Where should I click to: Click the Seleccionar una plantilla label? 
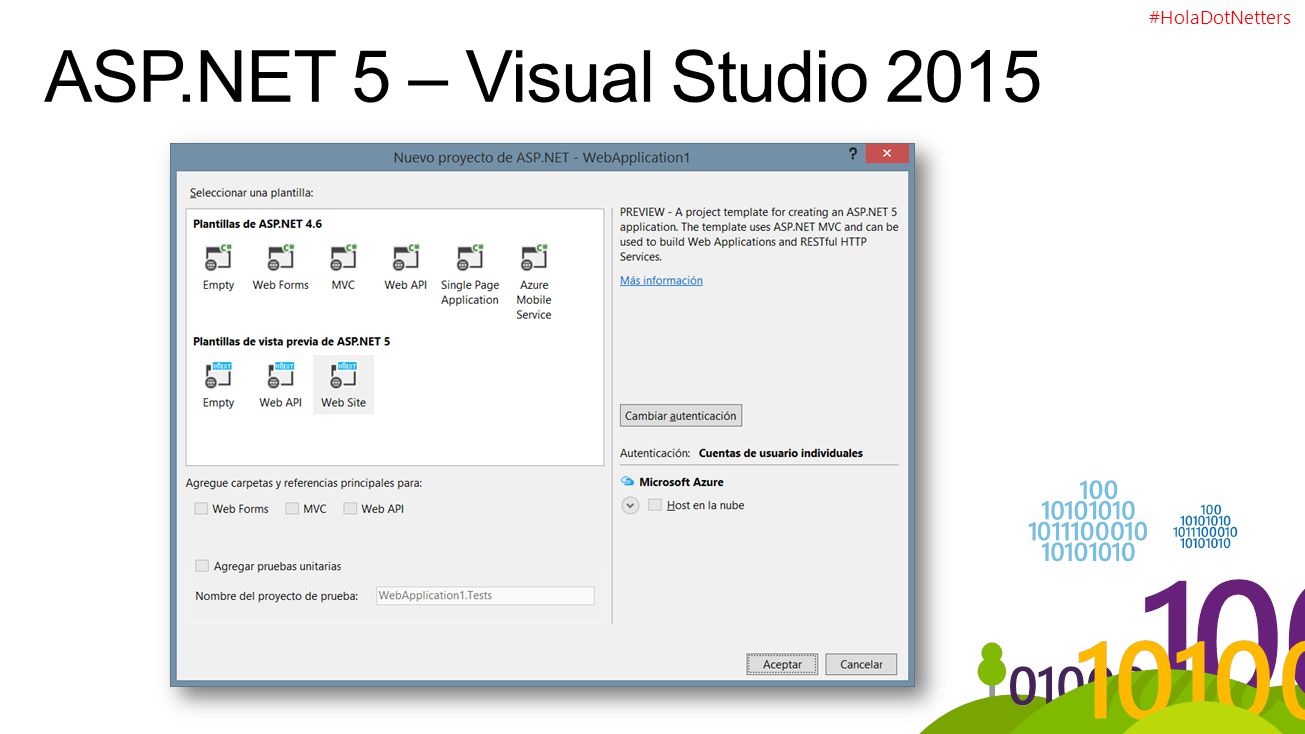pyautogui.click(x=252, y=192)
